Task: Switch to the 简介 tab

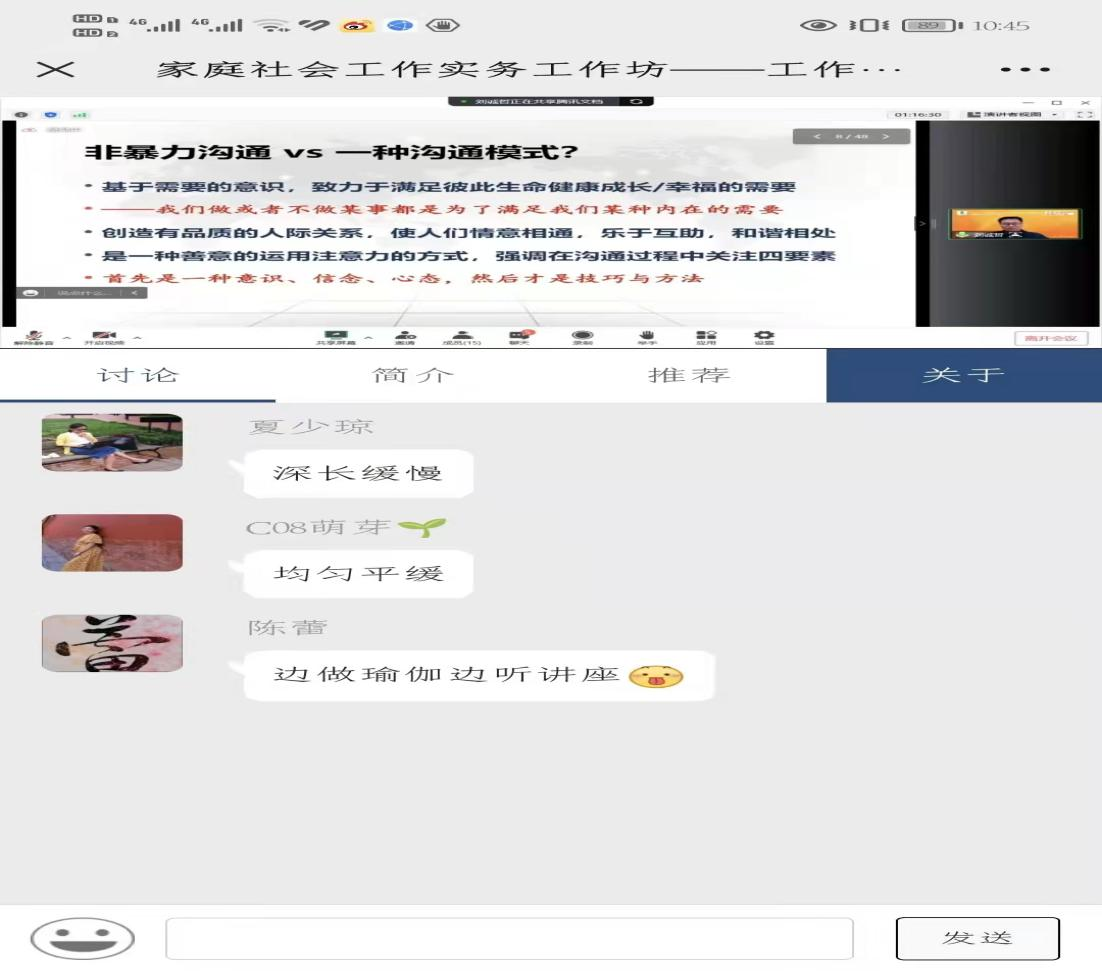Action: (413, 376)
